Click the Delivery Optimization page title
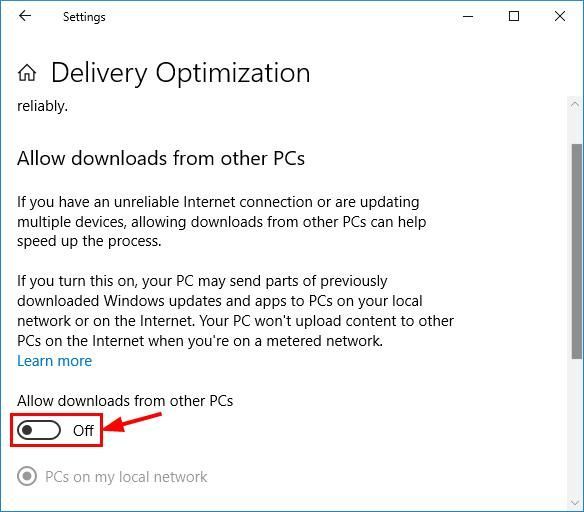The image size is (584, 512). coord(180,73)
